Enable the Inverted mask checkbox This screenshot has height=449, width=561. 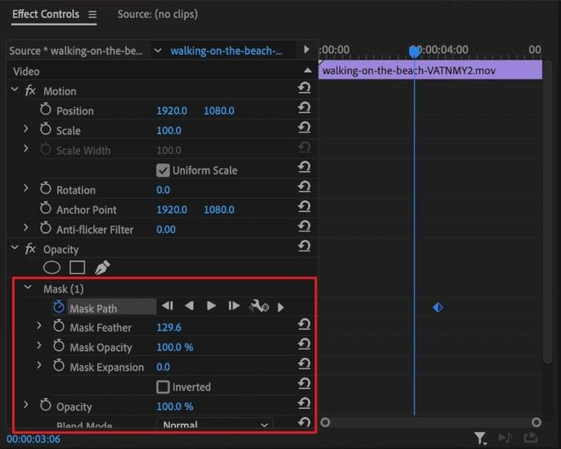click(x=163, y=387)
